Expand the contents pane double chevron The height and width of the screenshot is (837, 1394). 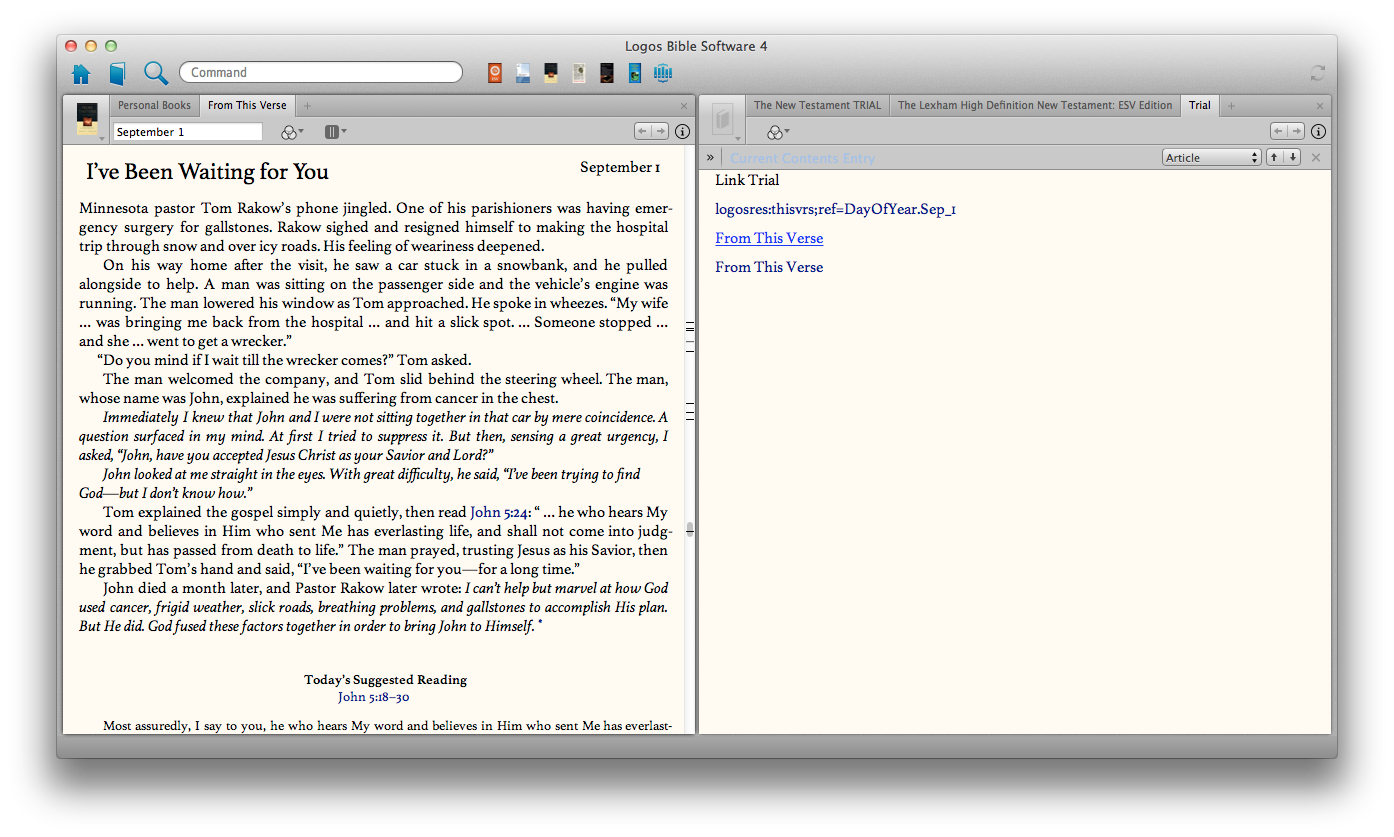(710, 158)
